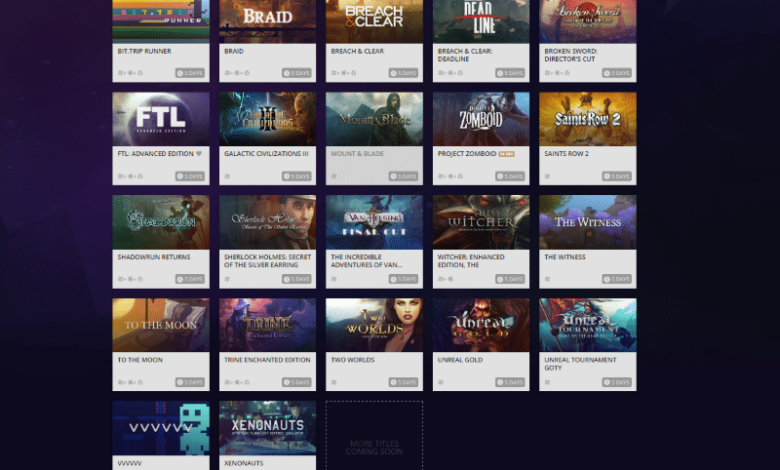This screenshot has width=780, height=470.
Task: Open the Unreal Tournament cover image
Action: (x=587, y=325)
